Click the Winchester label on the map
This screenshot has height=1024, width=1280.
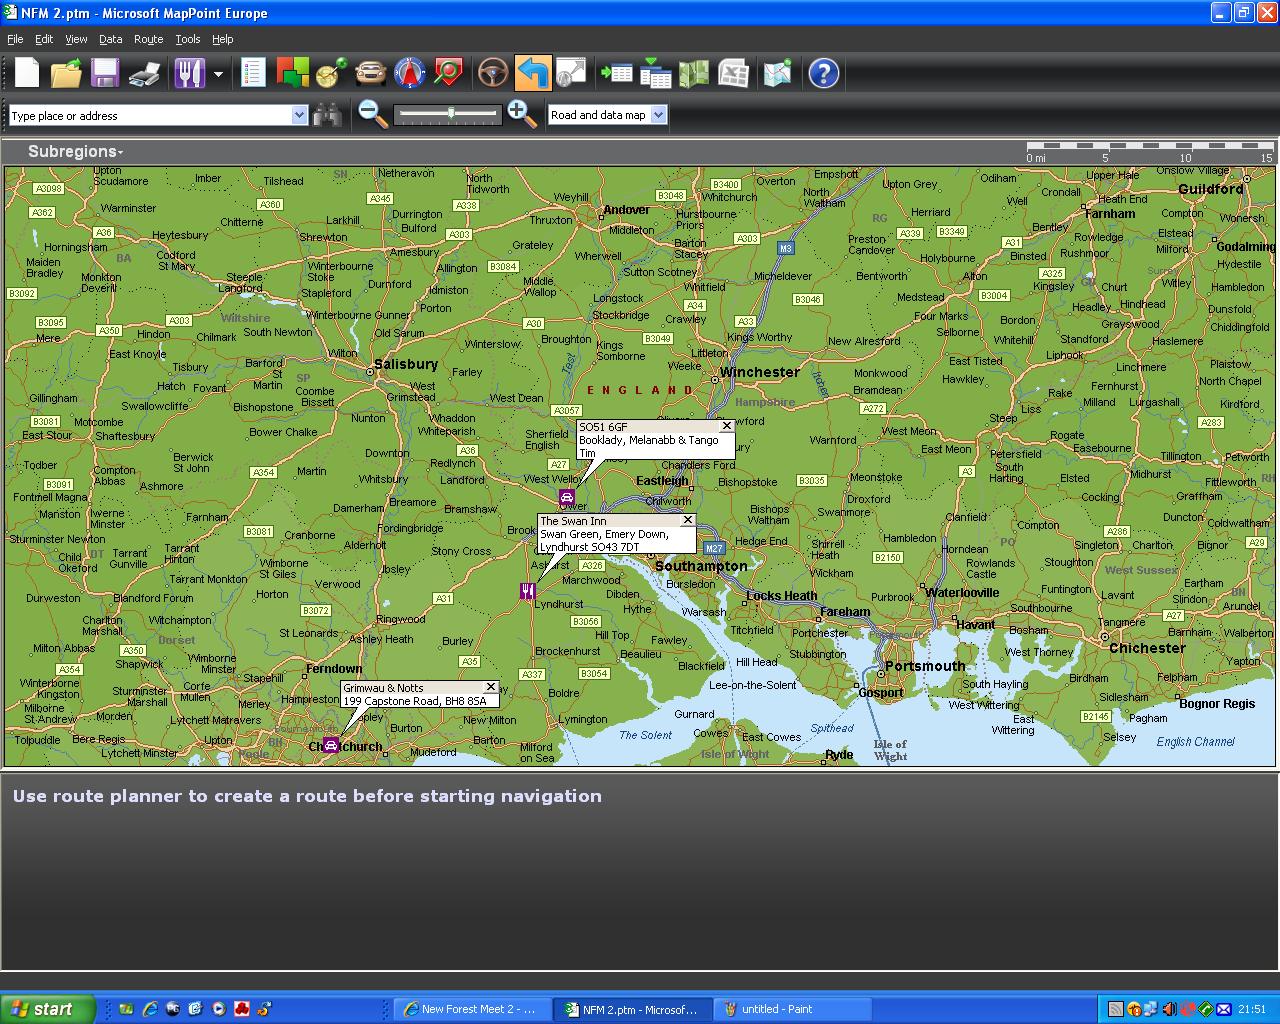pos(760,372)
